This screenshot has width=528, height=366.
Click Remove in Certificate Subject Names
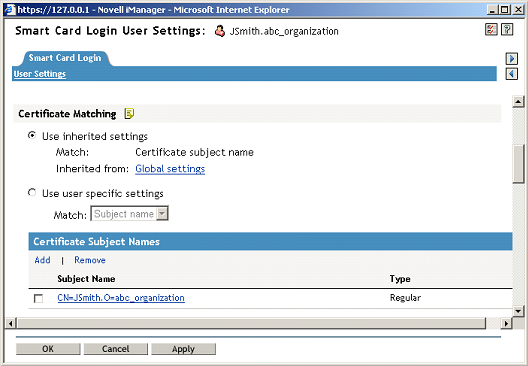90,260
